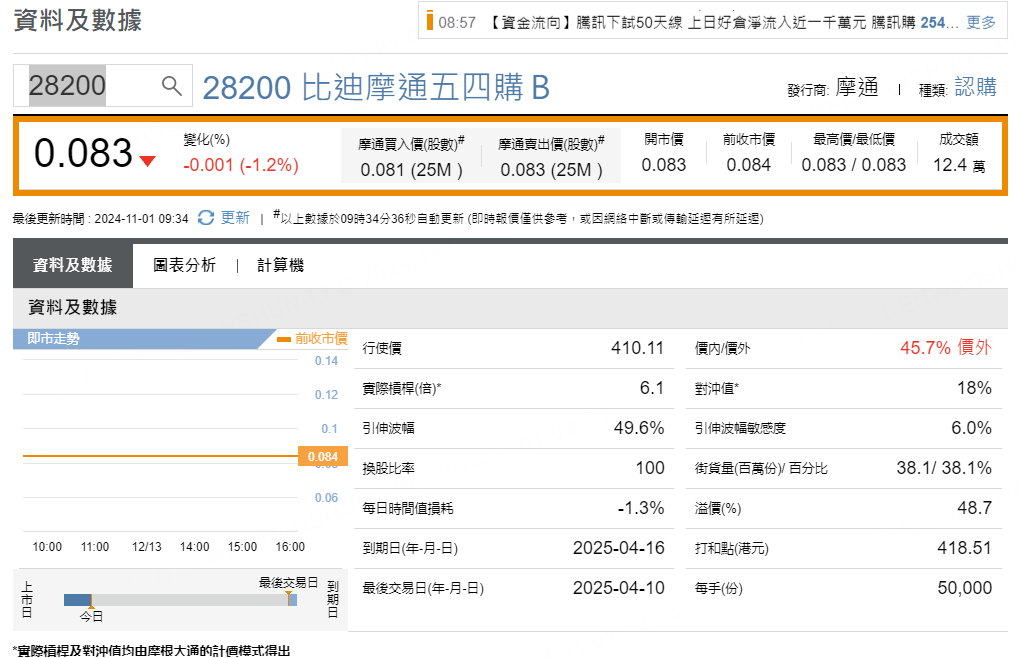Click the circular refresh arrows icon

click(x=206, y=218)
